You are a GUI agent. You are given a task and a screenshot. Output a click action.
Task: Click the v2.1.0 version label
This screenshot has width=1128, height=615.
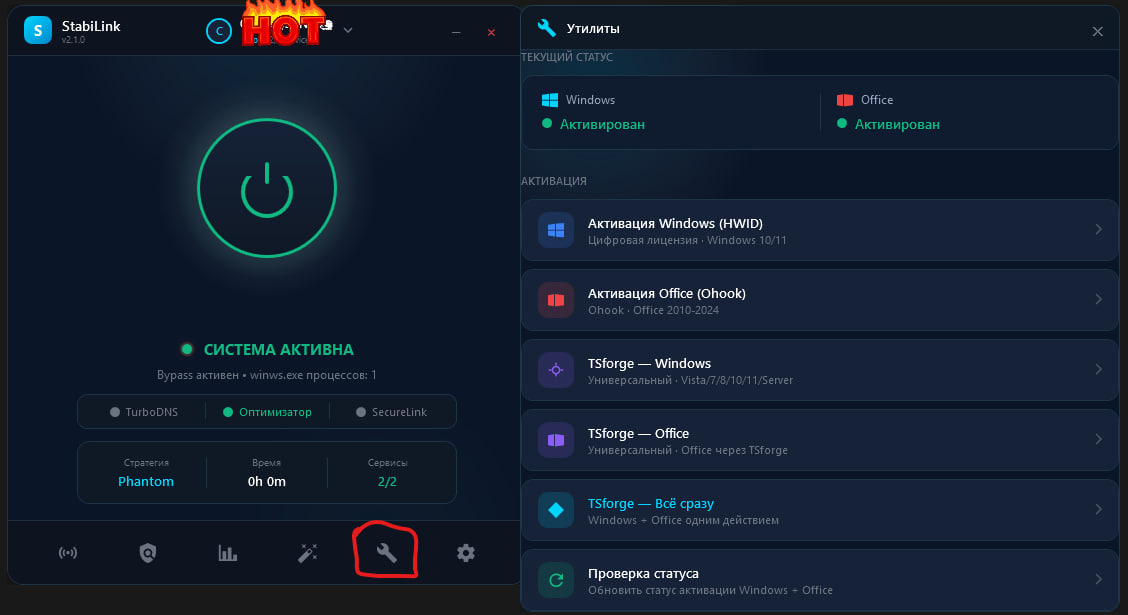click(x=73, y=40)
